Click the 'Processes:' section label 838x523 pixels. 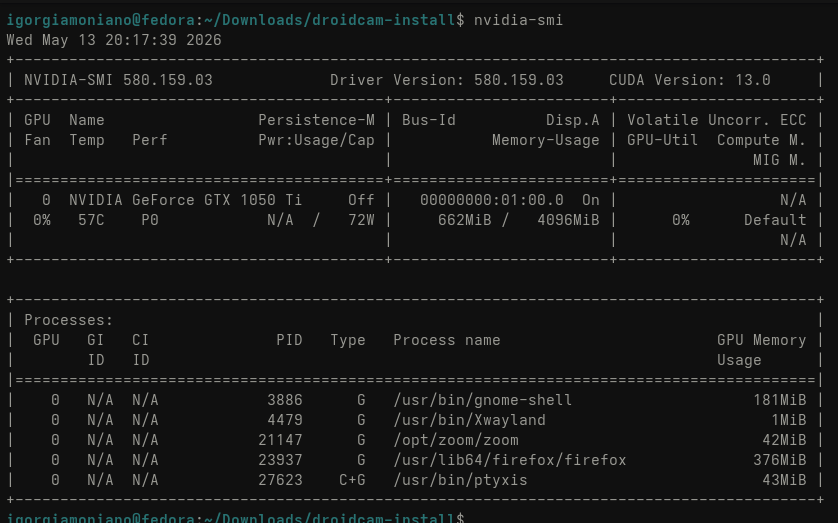(x=69, y=321)
